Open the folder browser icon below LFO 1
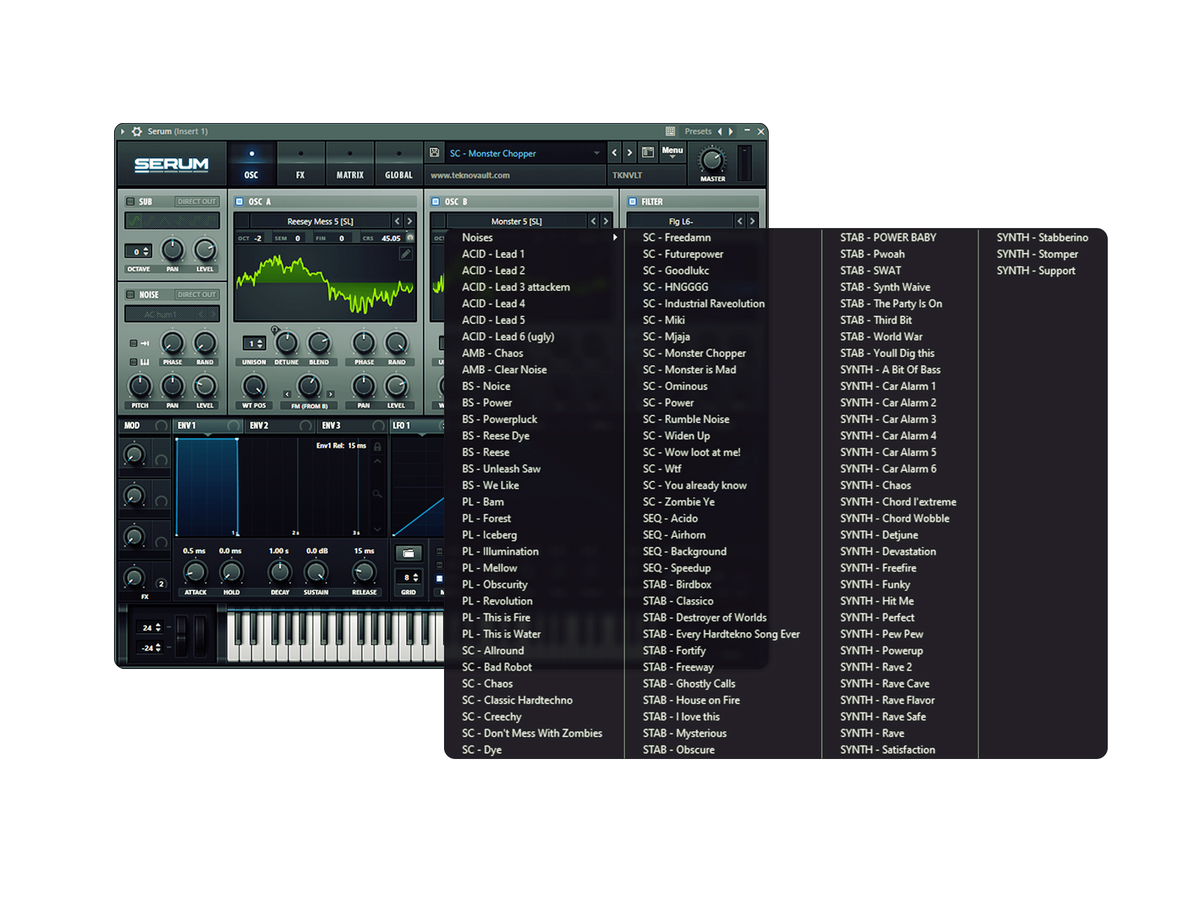The image size is (1200, 900). tap(408, 553)
